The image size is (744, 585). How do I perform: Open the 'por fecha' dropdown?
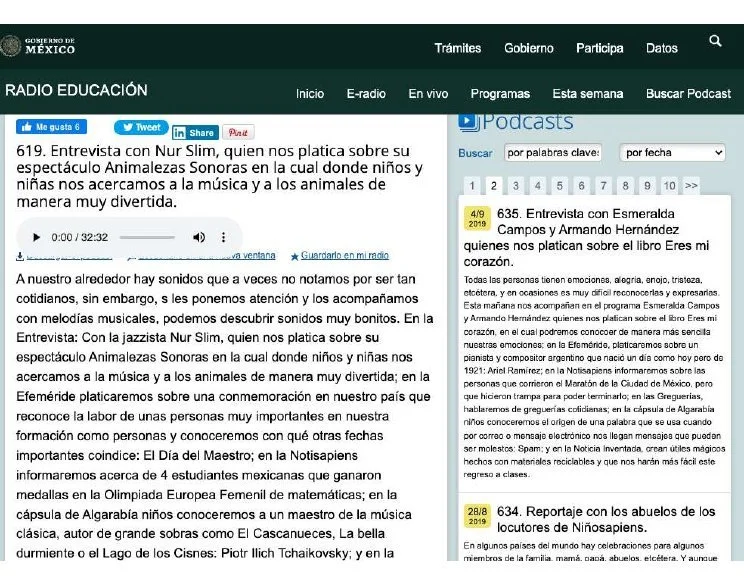tap(672, 153)
